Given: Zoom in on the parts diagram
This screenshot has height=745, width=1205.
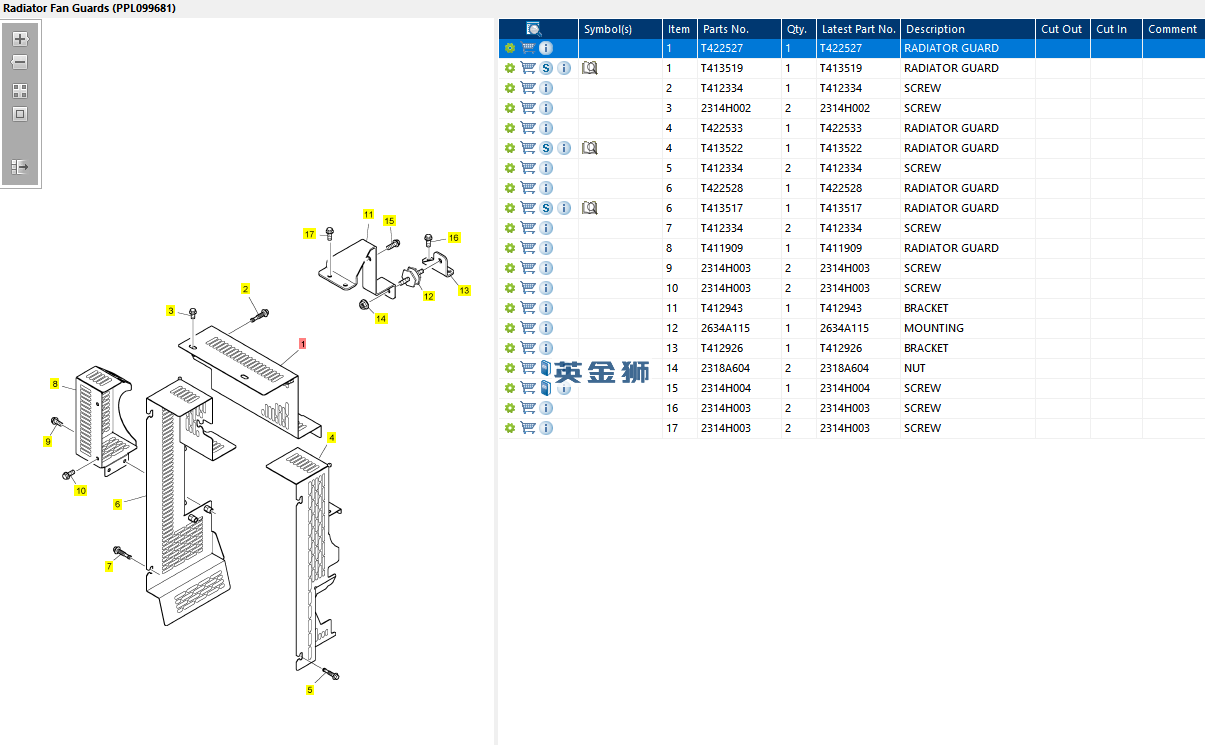Looking at the screenshot, I should coord(20,39).
